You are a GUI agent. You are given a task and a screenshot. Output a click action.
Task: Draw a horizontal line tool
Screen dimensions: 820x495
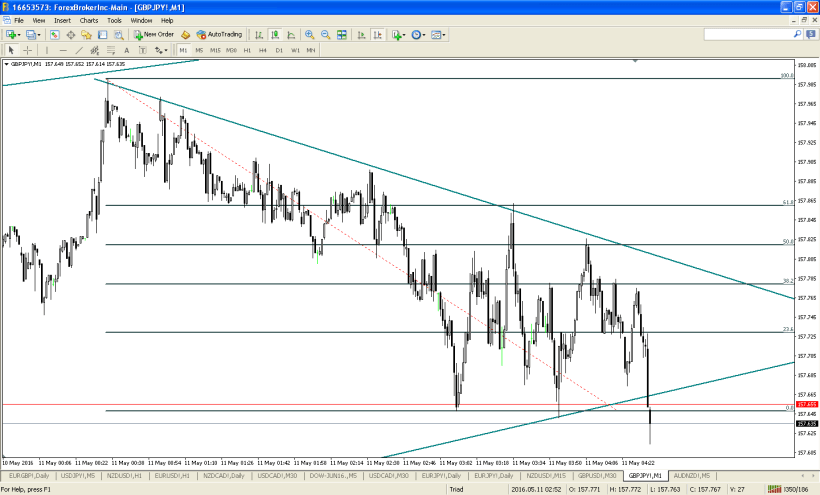63,50
